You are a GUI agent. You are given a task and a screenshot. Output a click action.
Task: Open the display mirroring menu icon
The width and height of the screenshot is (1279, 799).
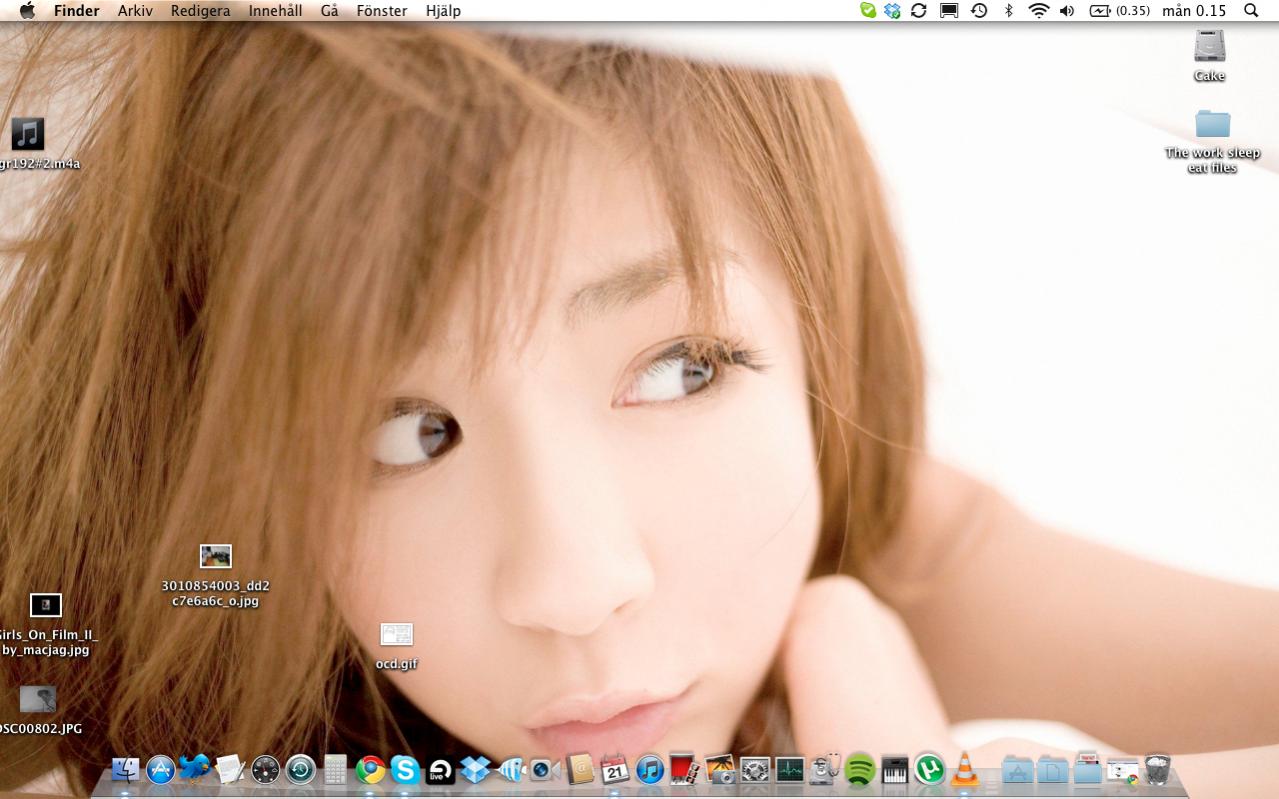coord(949,11)
